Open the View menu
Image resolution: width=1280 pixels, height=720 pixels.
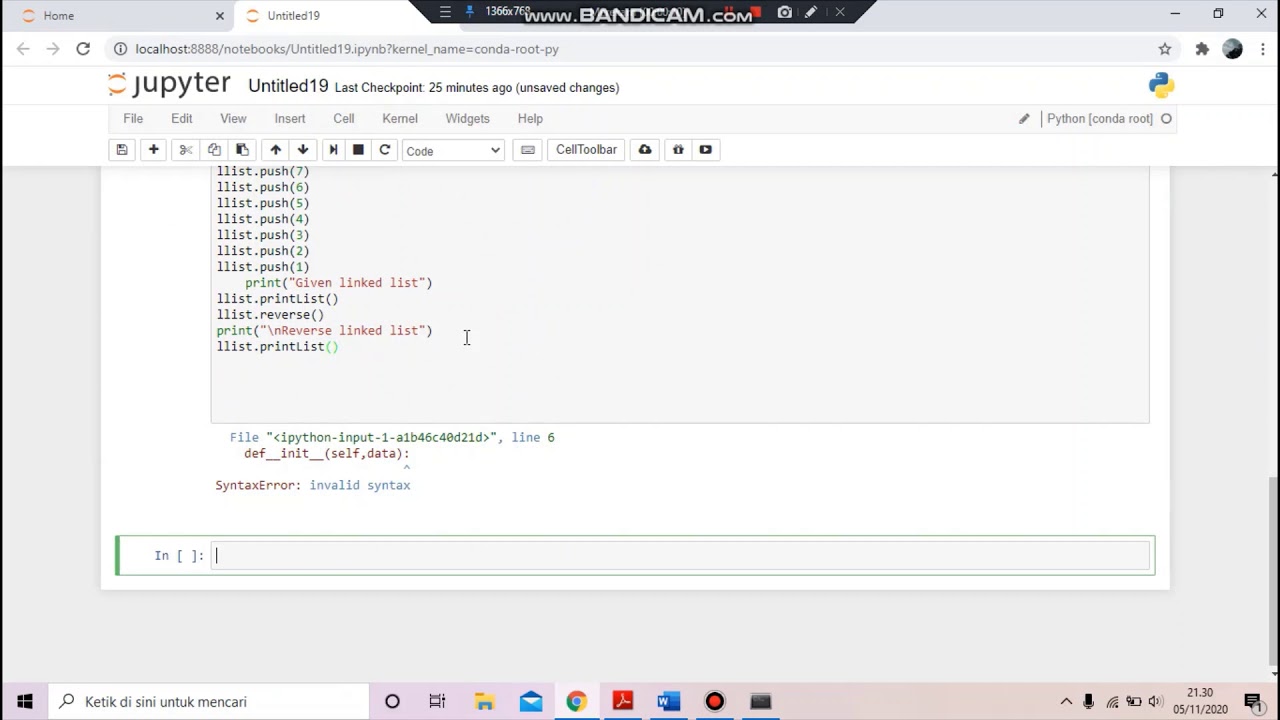pos(233,119)
